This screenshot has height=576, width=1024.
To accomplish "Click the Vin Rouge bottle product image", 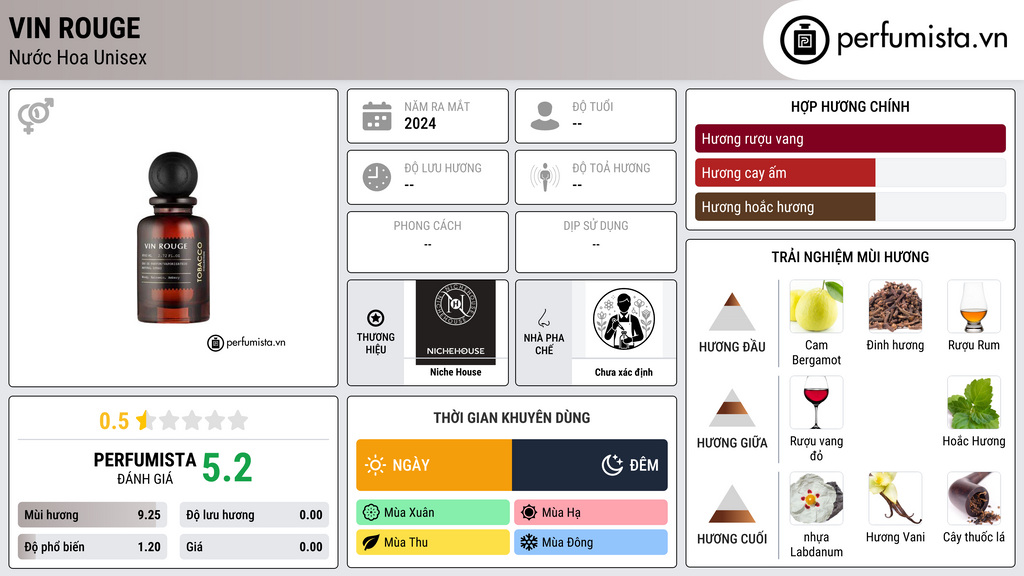I will [173, 238].
